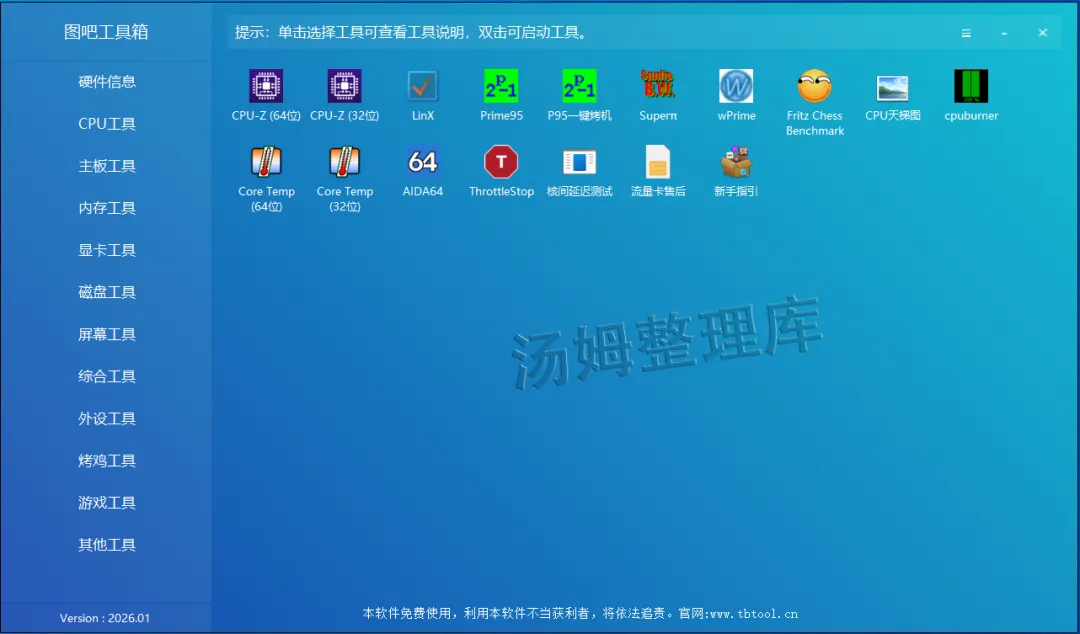Screen dimensions: 1080x634
Task: Open the 综合工具 category
Action: tap(107, 376)
